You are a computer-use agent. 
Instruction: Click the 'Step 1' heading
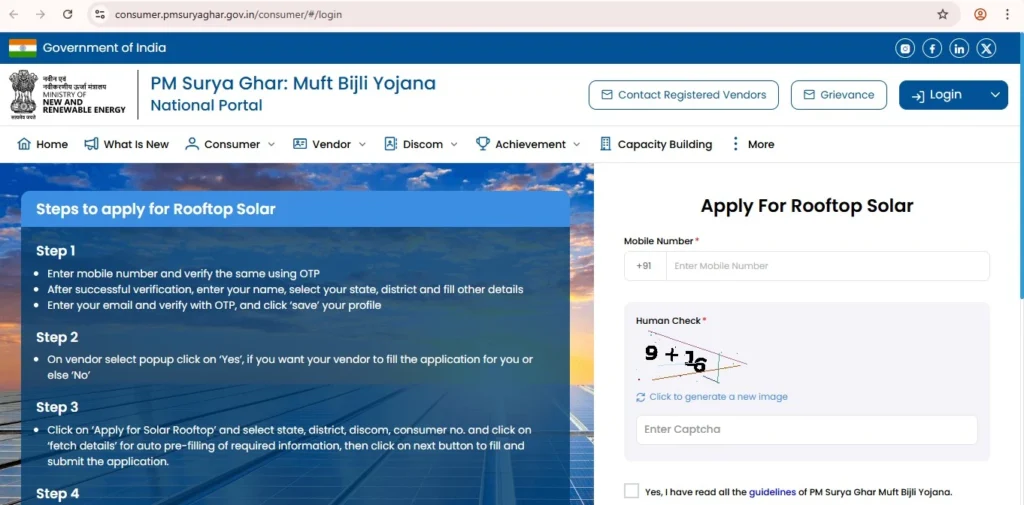56,251
